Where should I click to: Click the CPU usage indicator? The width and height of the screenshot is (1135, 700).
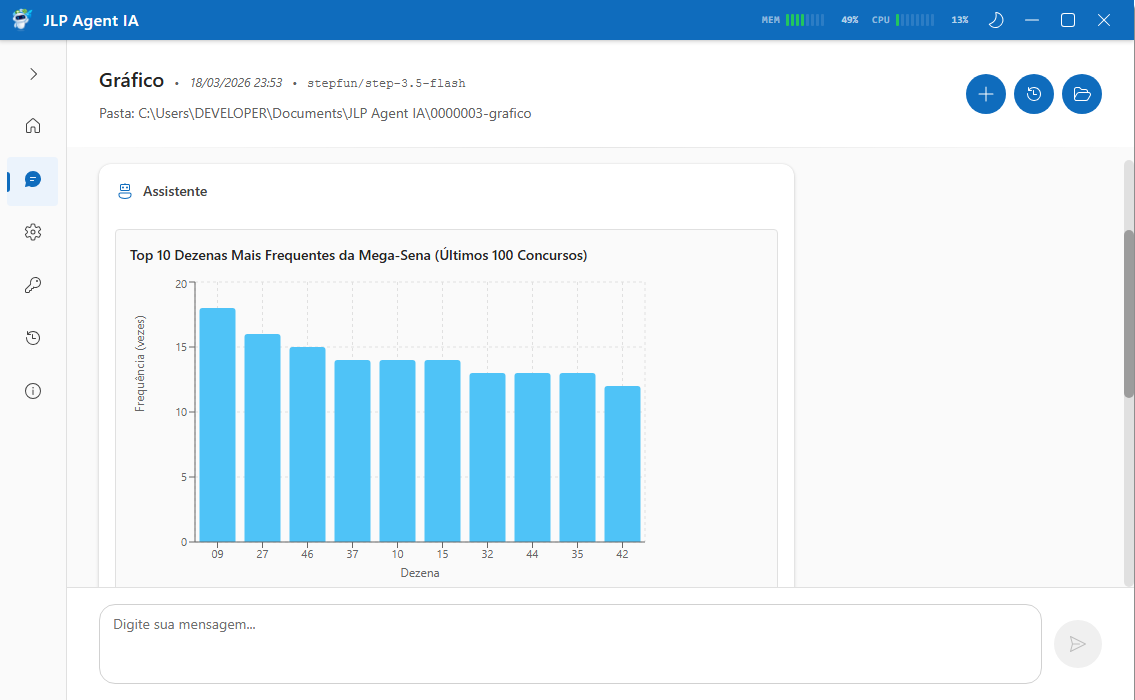[x=919, y=20]
